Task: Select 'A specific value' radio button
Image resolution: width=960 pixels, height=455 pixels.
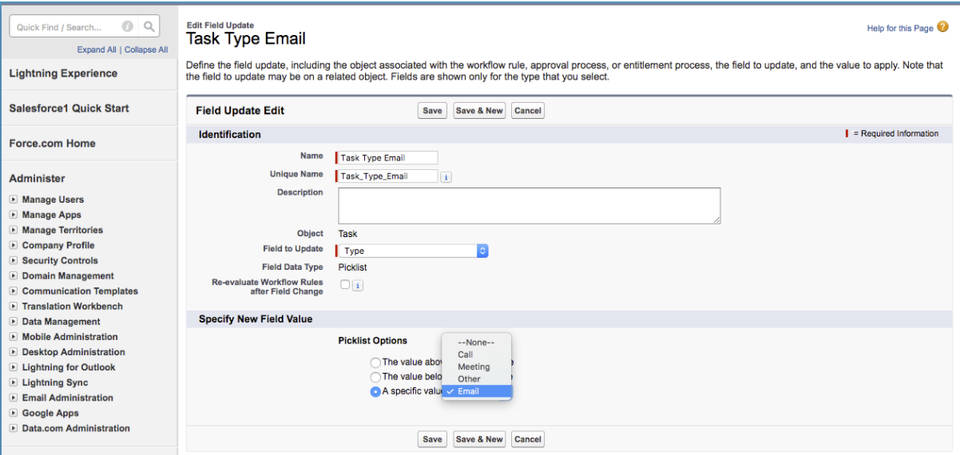Action: (375, 392)
